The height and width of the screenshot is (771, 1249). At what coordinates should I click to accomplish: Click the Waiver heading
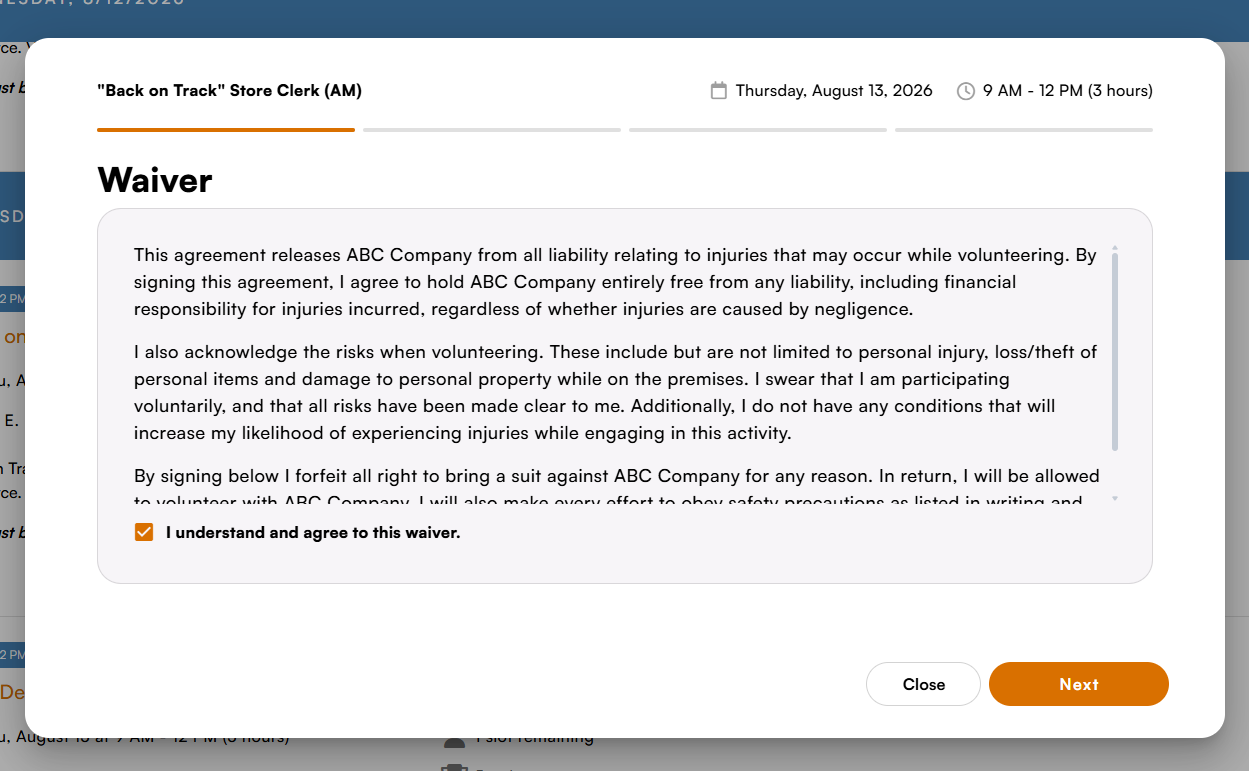[x=155, y=180]
